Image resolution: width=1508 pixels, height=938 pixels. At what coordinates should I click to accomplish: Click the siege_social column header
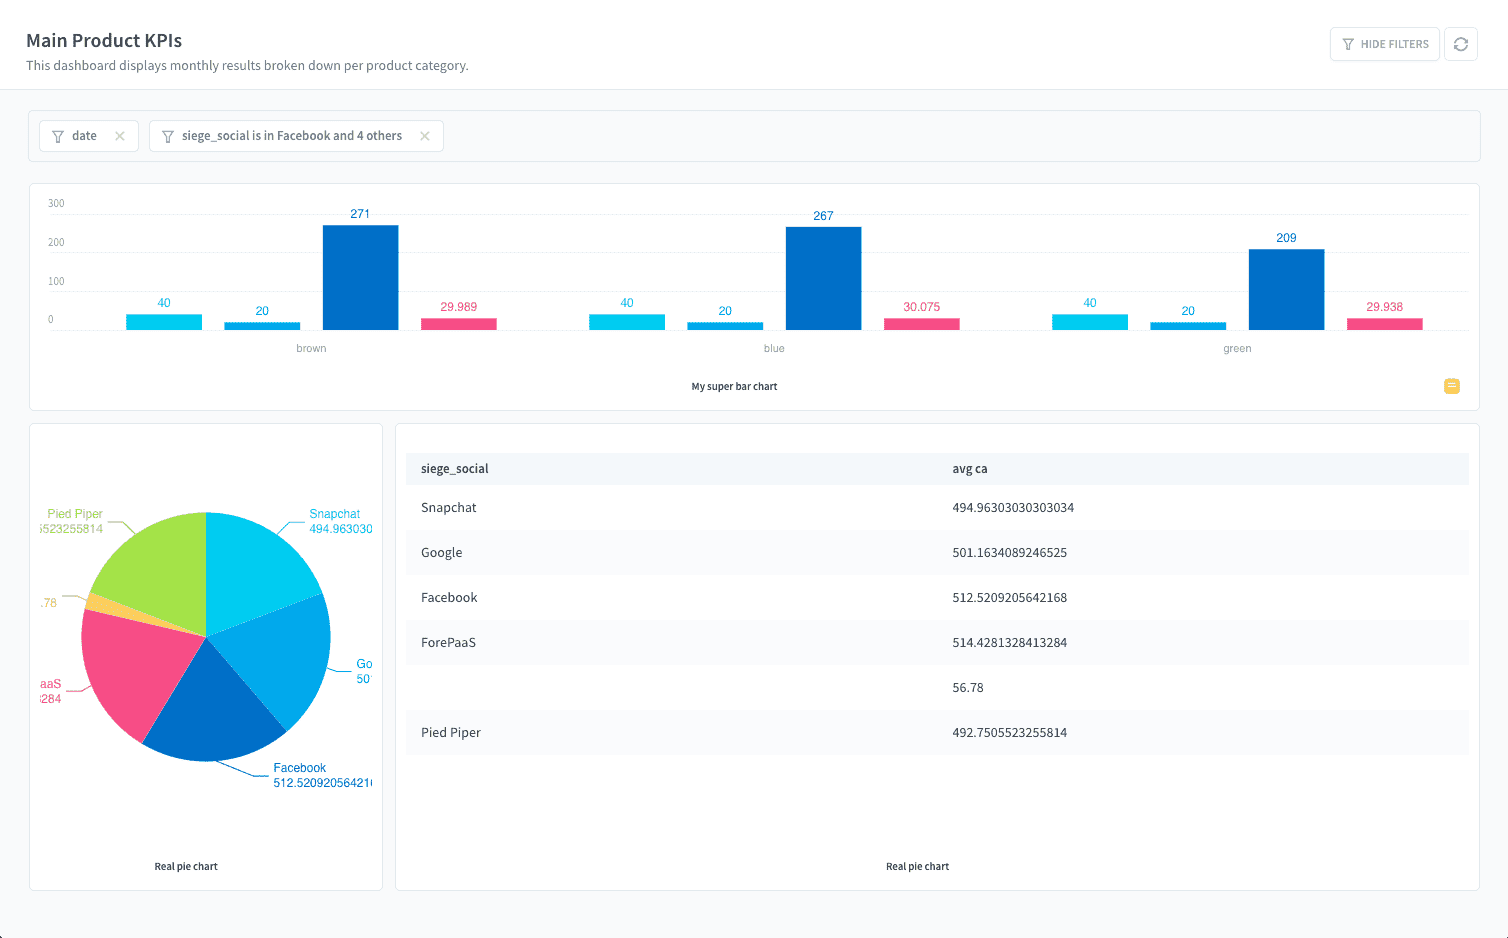tap(455, 468)
